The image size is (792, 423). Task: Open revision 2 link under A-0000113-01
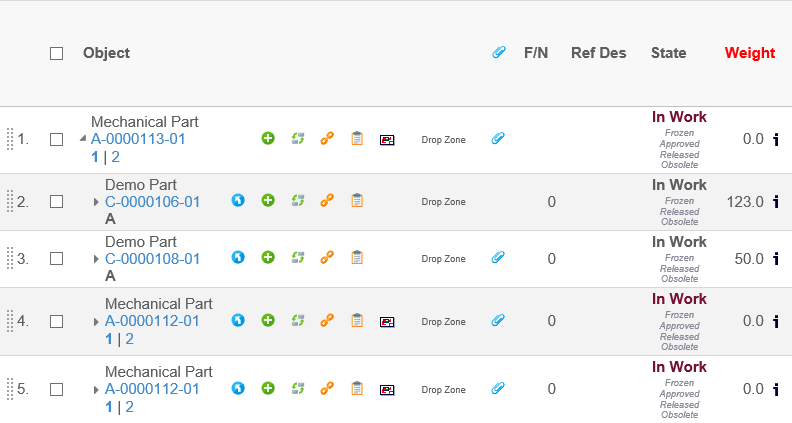(115, 157)
